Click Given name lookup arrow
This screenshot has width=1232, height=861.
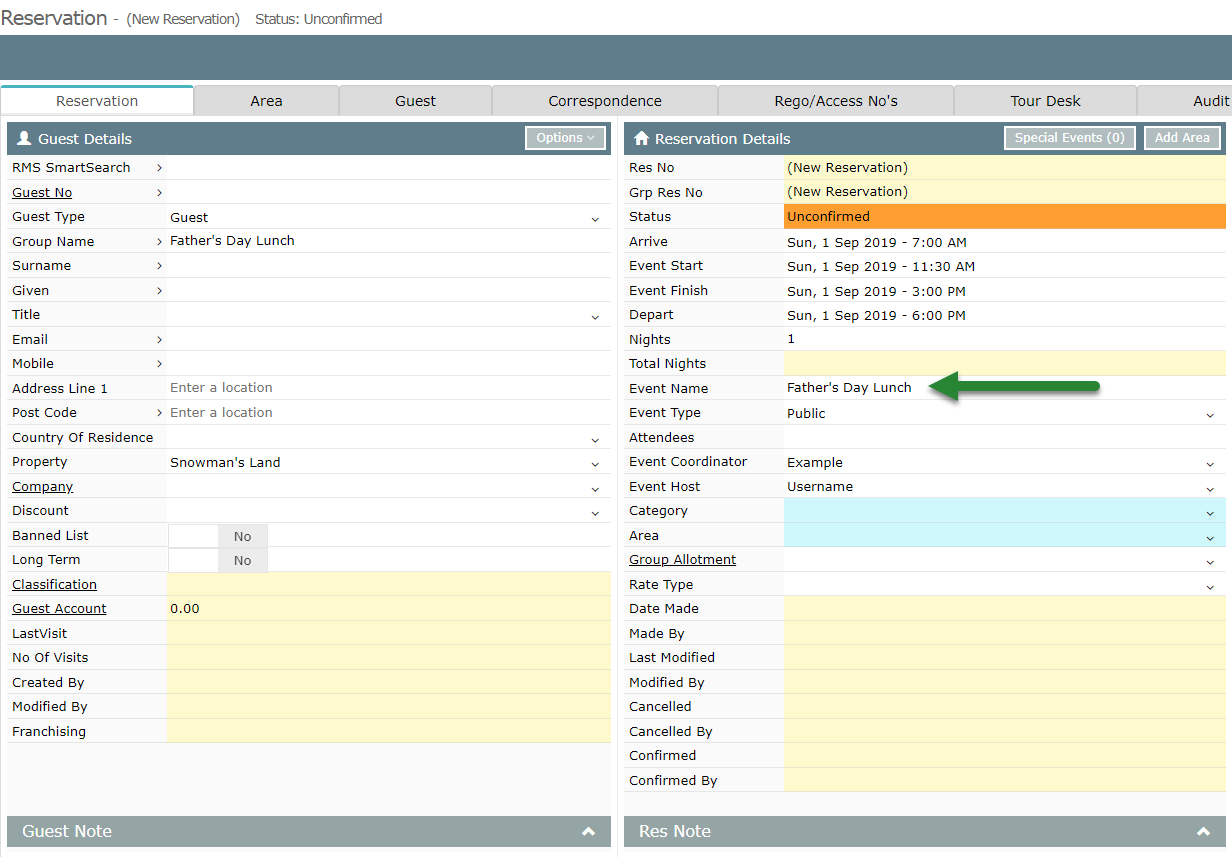pos(159,291)
